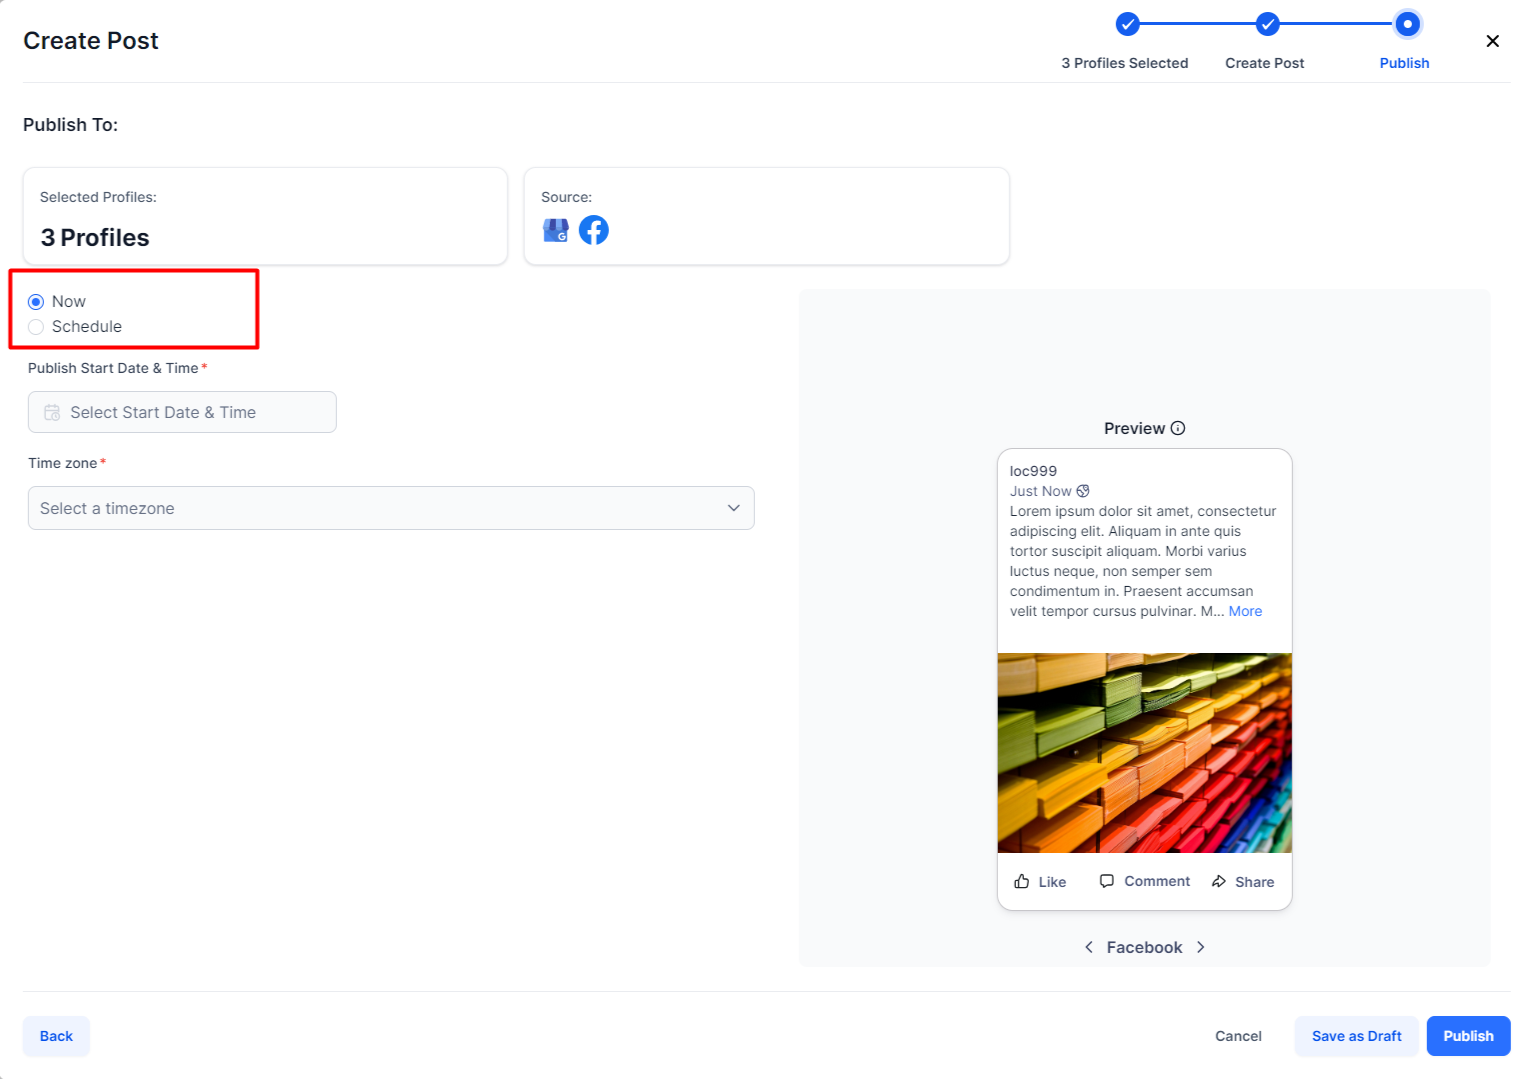
Task: Click the Facebook platform label below preview
Action: tap(1144, 947)
